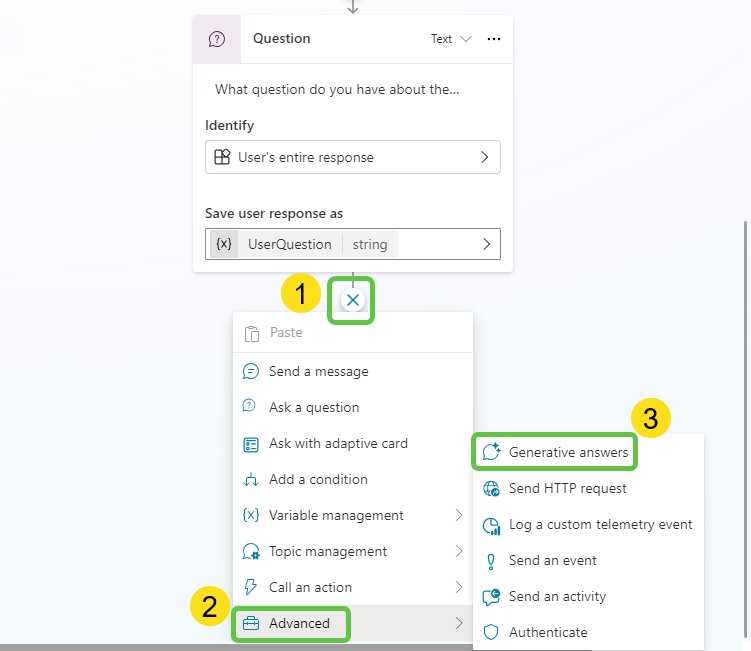Open the Advanced submenu entry
Screen dimensions: 751x651
point(299,624)
